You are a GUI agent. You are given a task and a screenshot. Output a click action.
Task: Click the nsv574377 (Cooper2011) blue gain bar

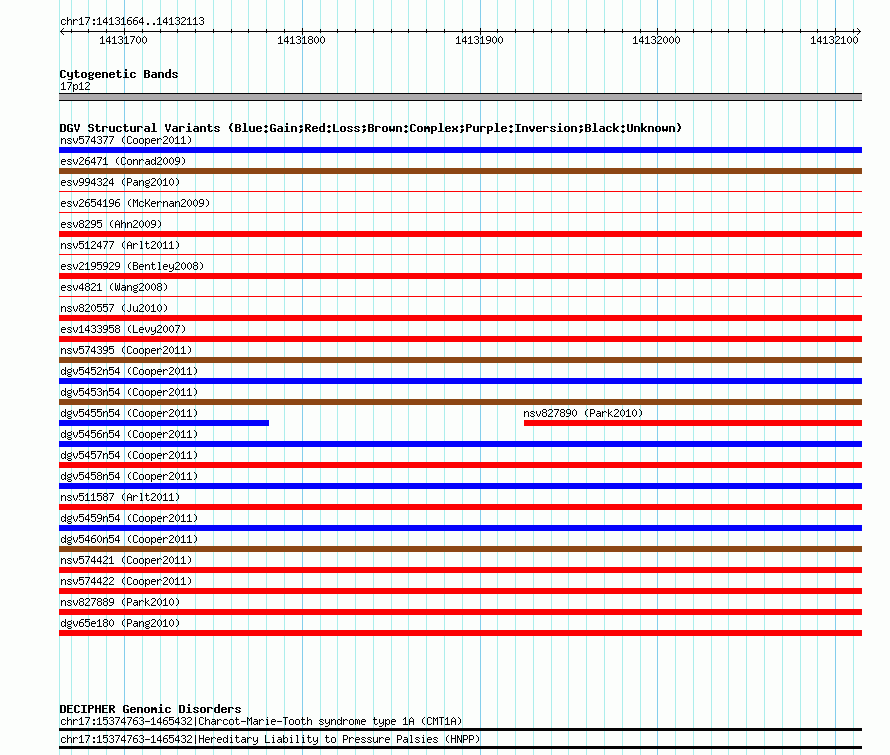[x=460, y=150]
